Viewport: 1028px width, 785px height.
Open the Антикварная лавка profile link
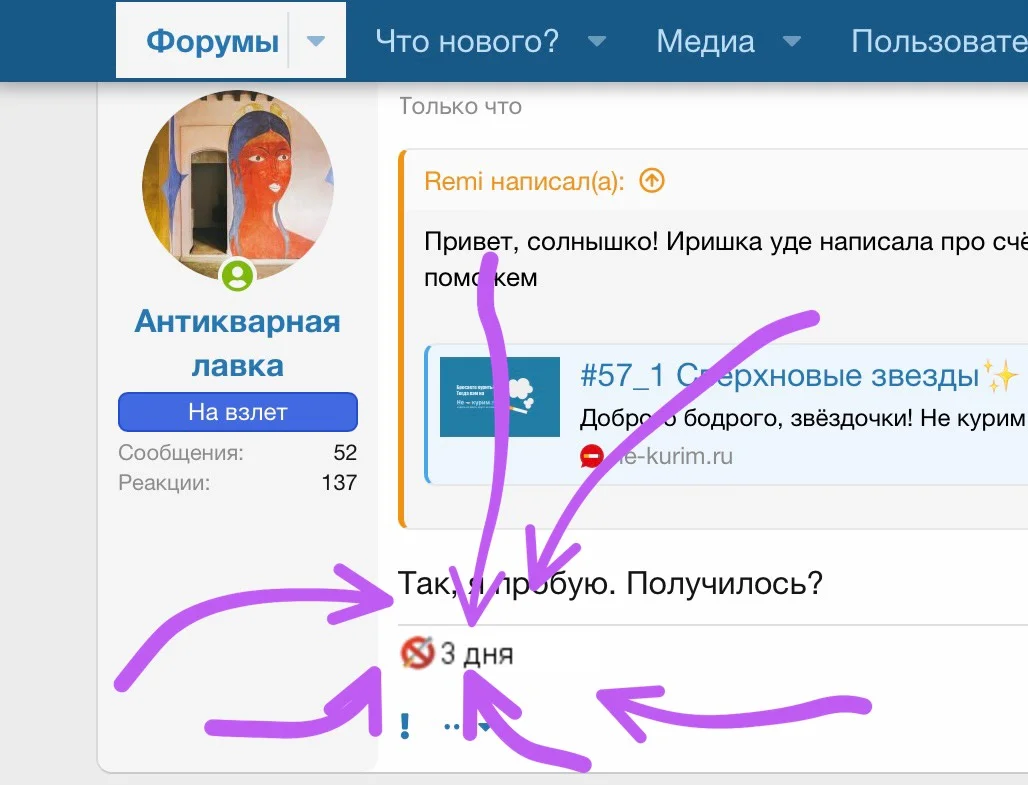click(237, 342)
